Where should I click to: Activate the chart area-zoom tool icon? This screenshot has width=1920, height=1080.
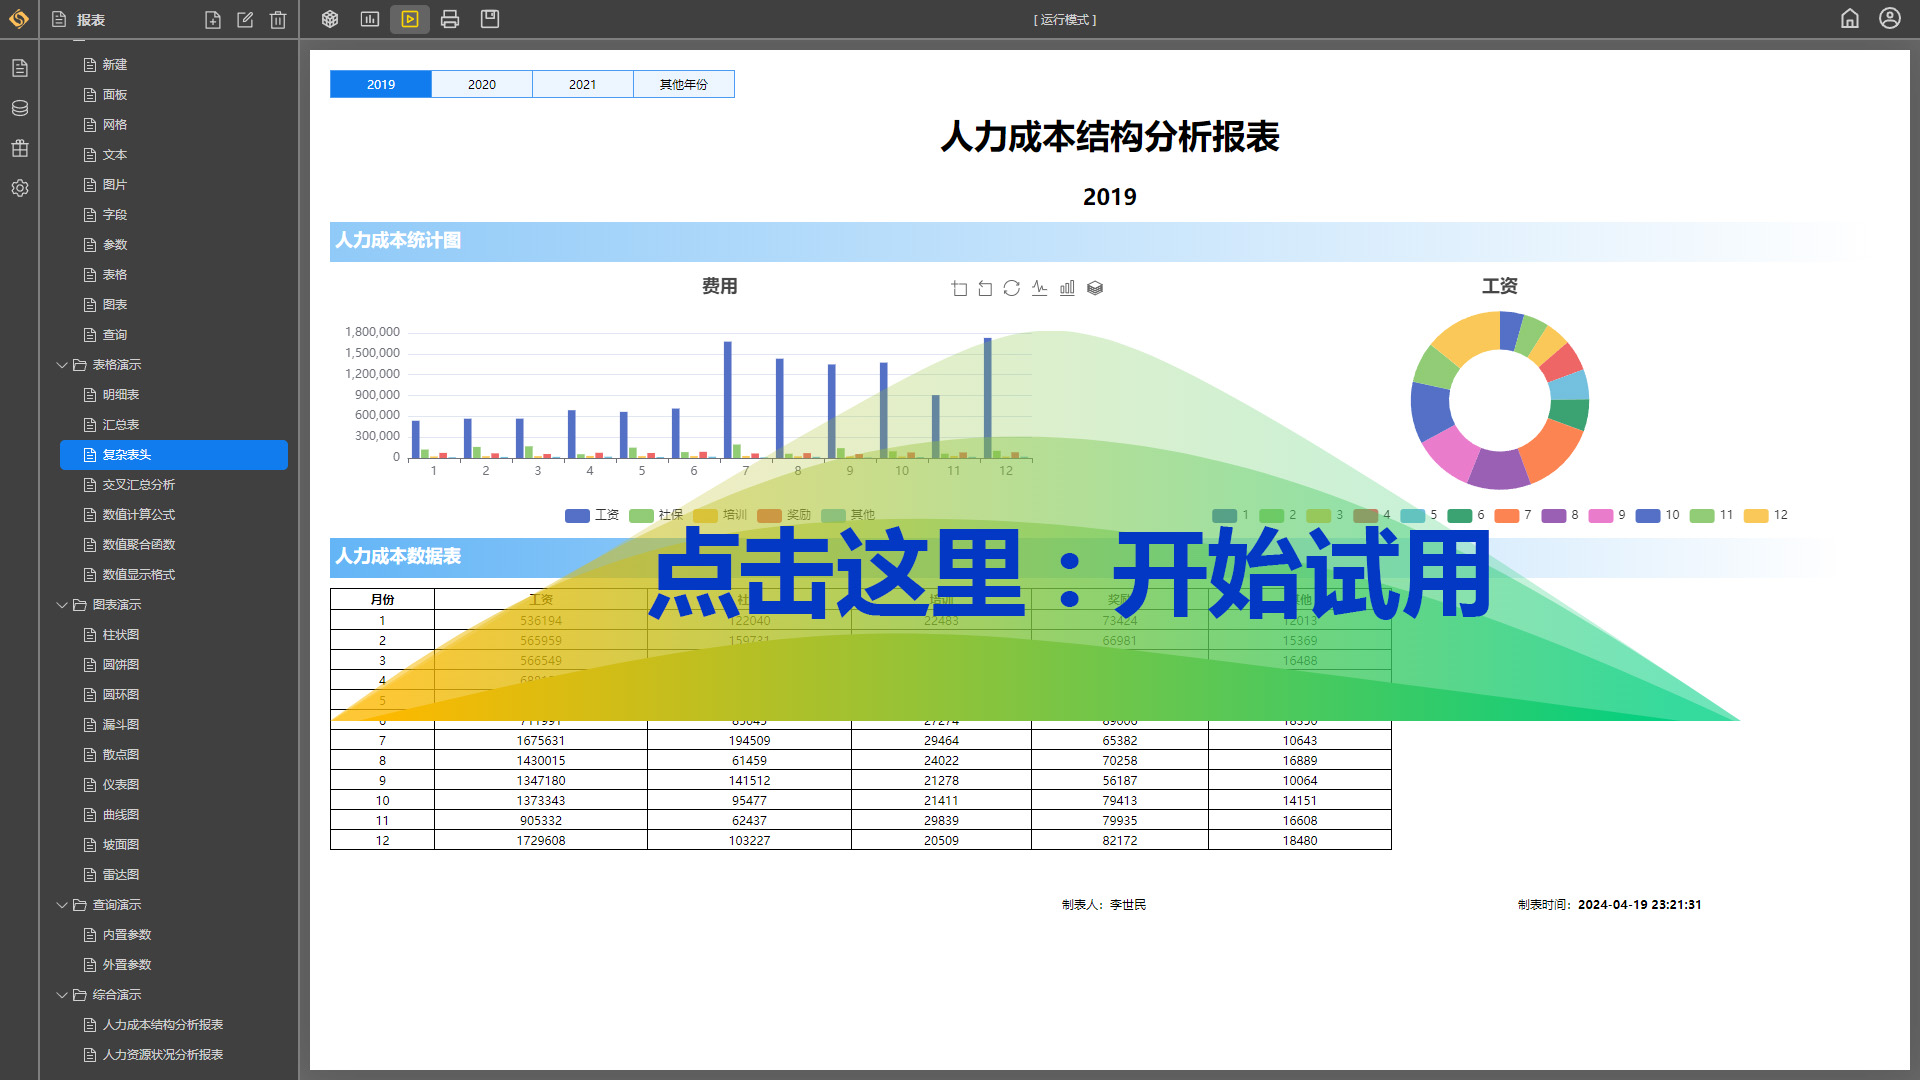point(959,288)
